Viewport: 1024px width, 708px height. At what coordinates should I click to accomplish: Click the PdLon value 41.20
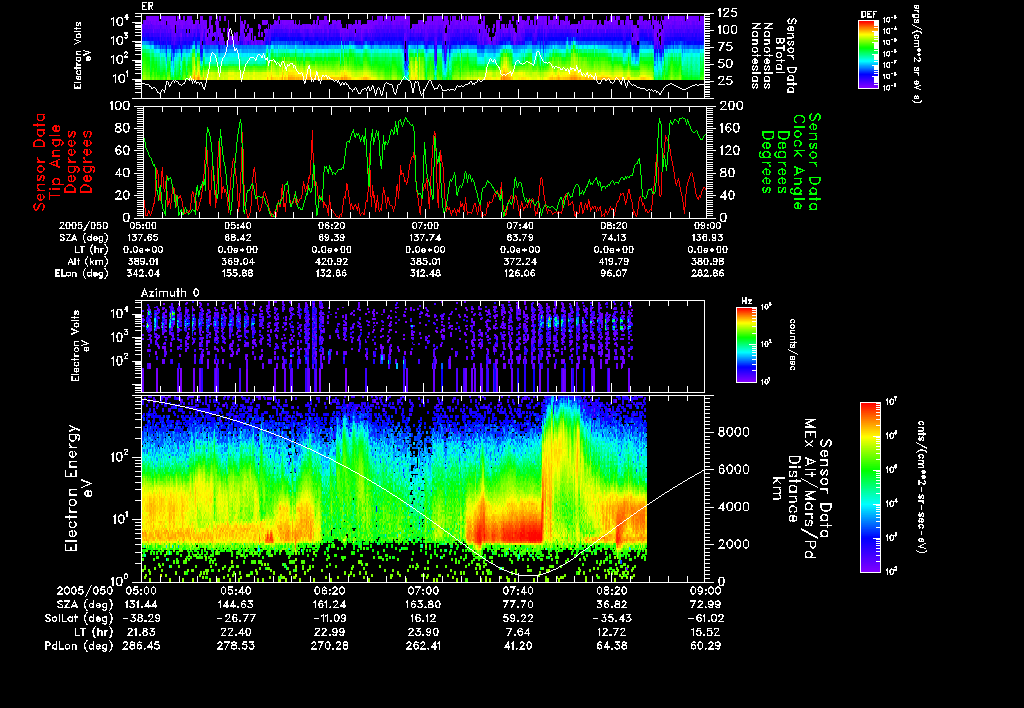click(x=518, y=646)
